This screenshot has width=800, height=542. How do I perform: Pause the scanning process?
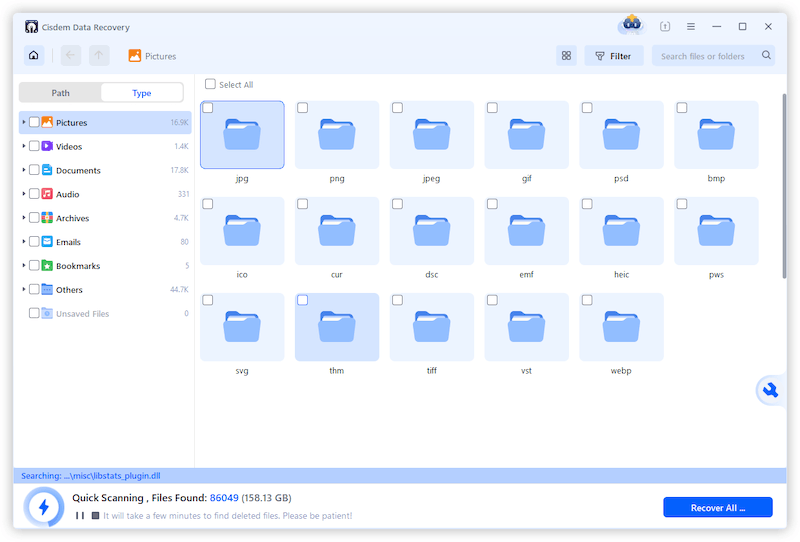pos(80,515)
